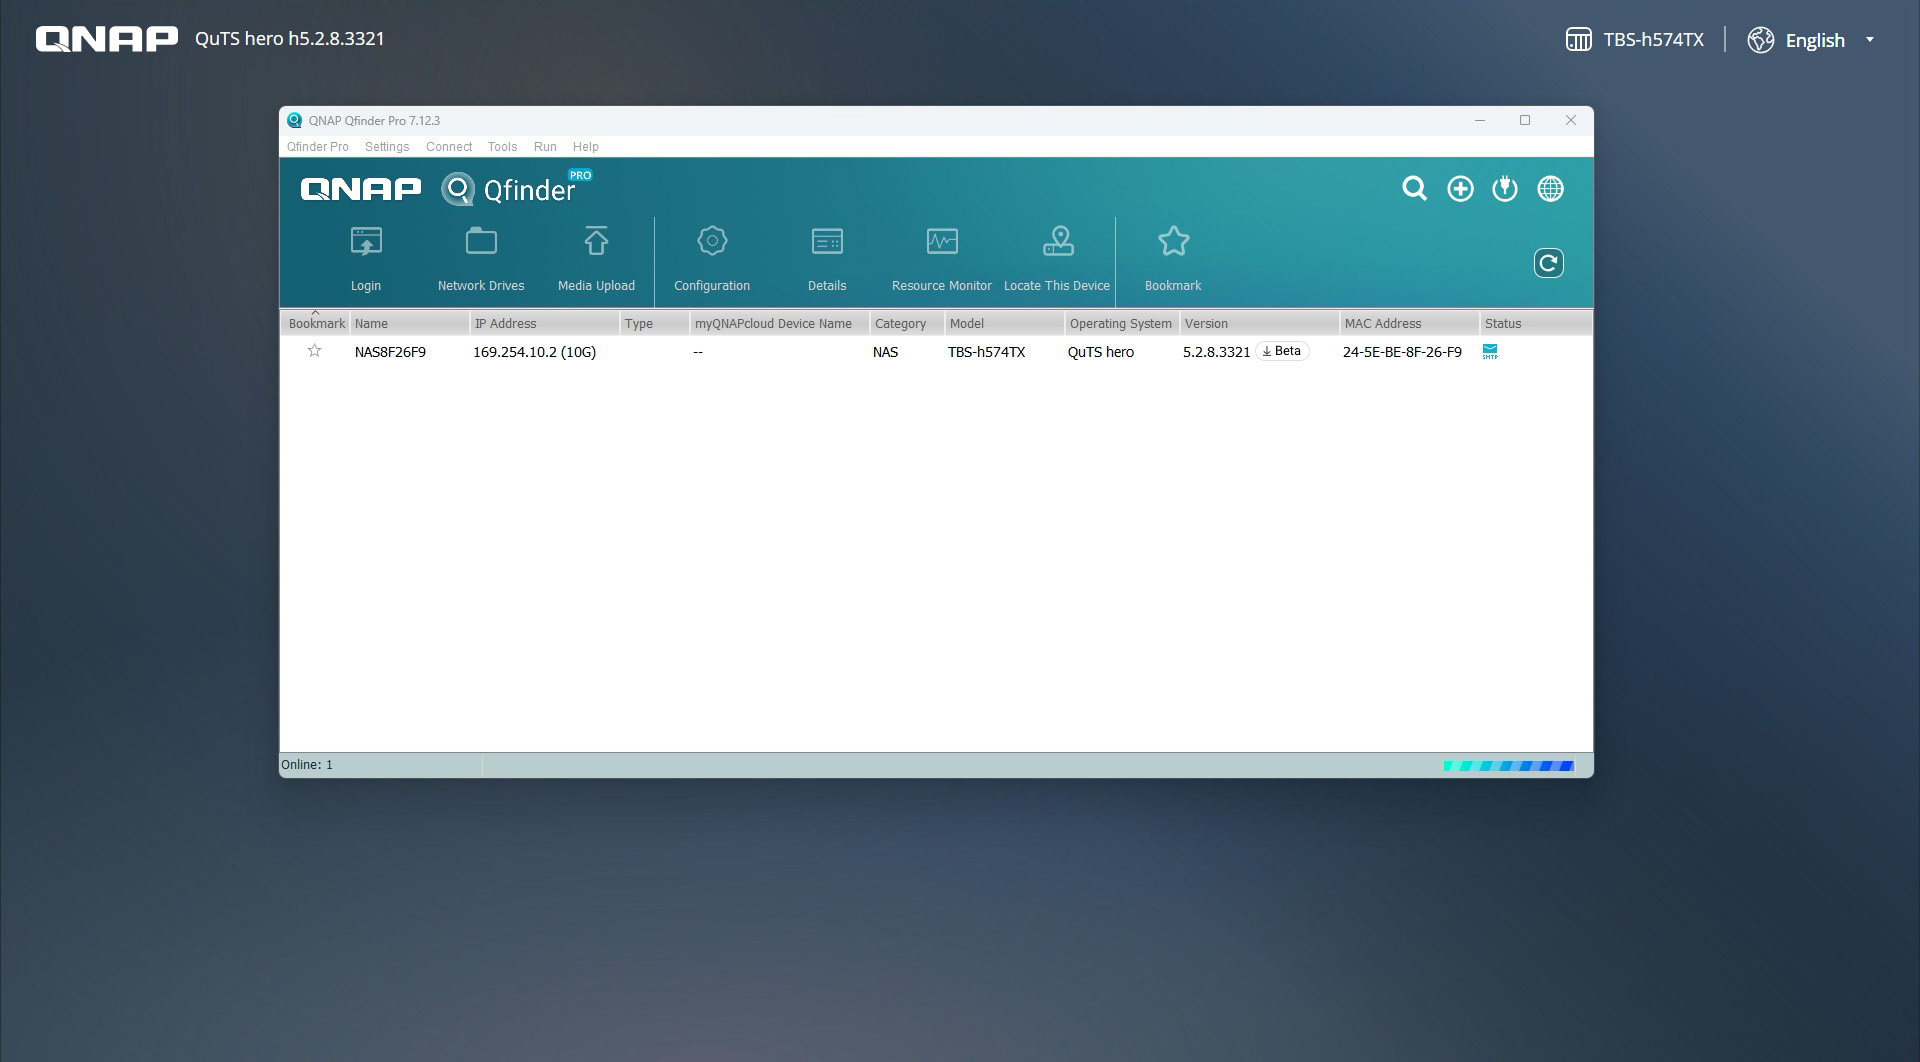
Task: Open the Tools menu
Action: click(x=502, y=146)
